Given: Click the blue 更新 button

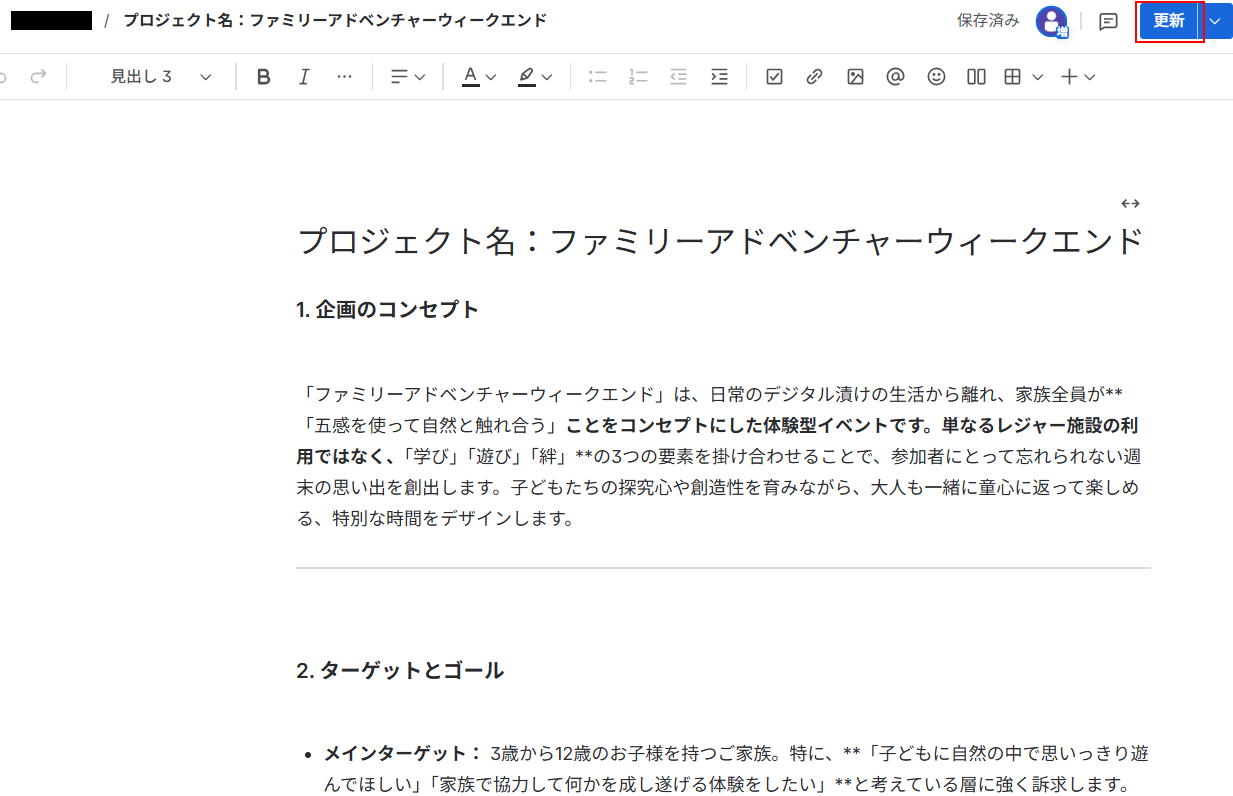Looking at the screenshot, I should coord(1169,21).
